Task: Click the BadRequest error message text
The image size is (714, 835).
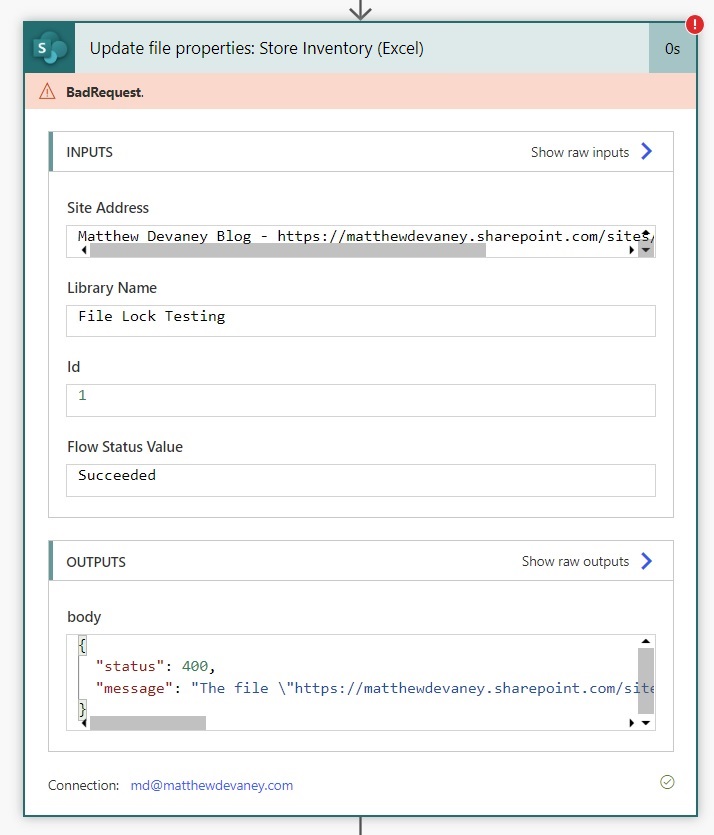Action: (x=105, y=92)
